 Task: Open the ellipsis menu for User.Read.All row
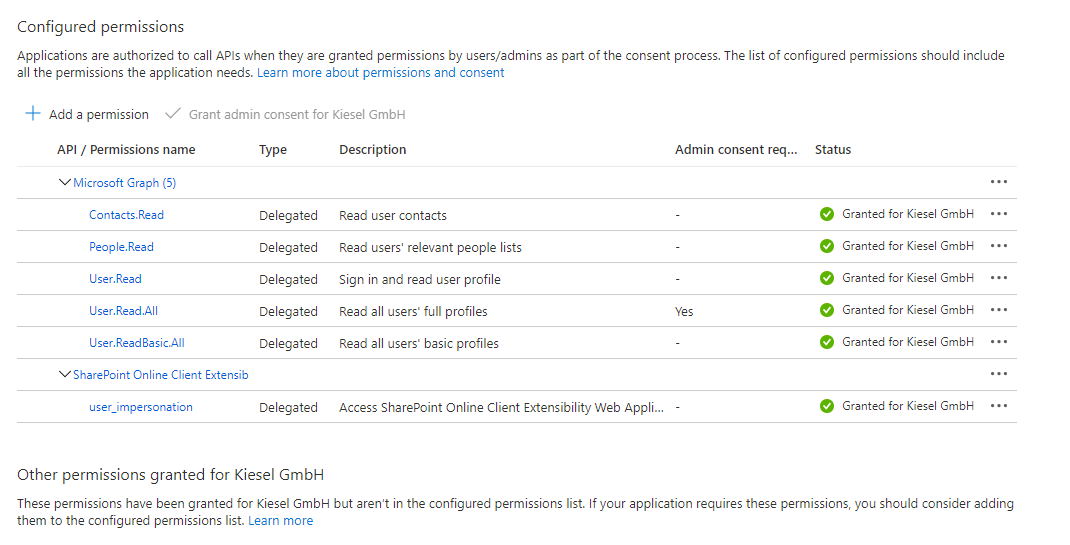click(998, 310)
